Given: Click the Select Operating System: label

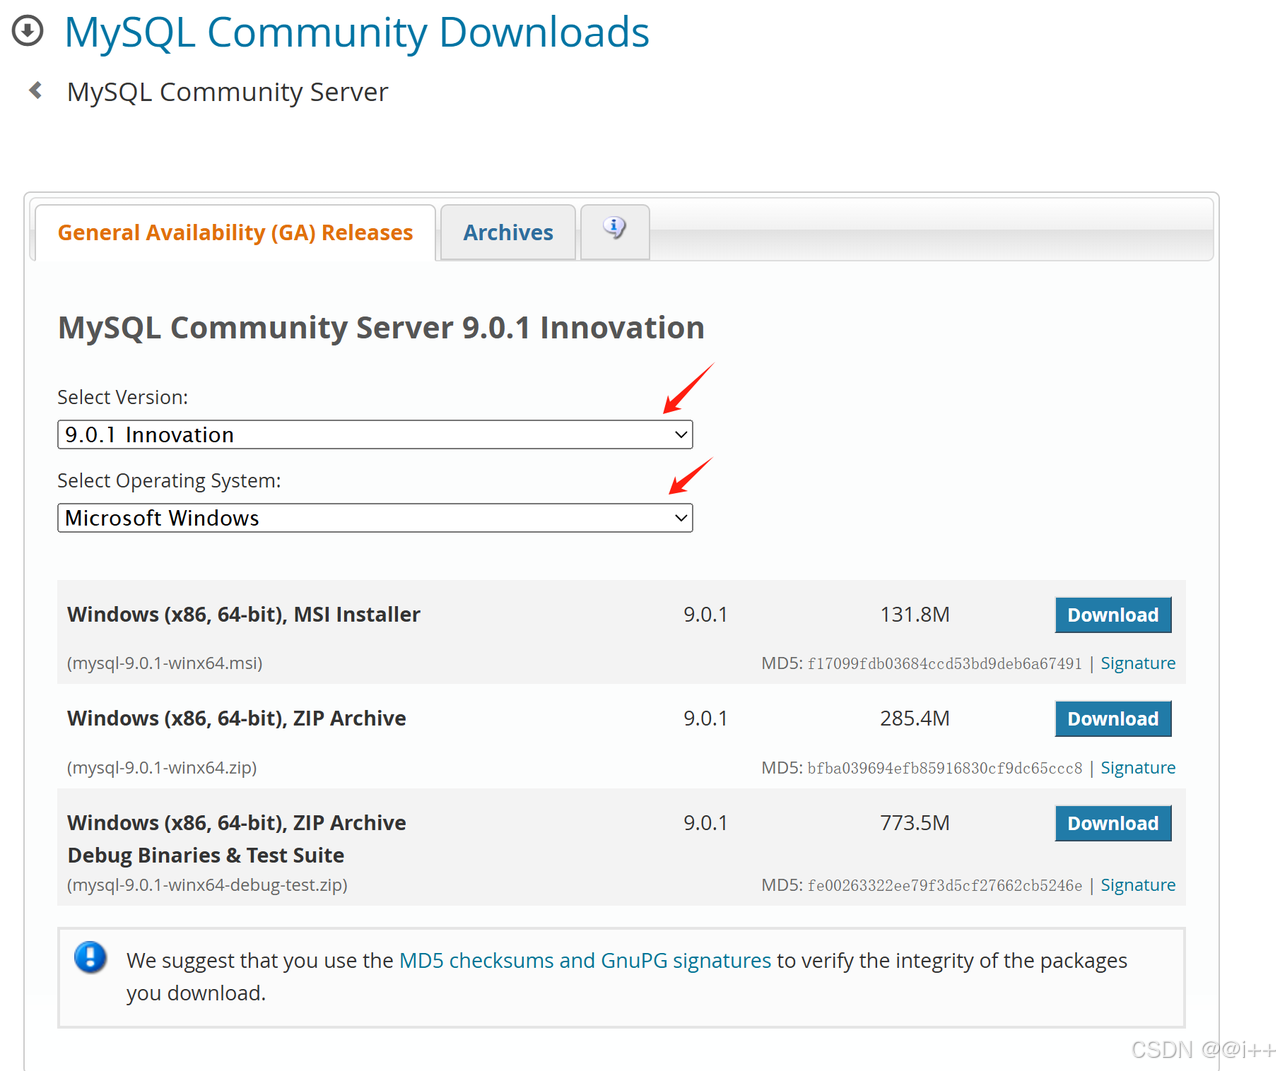Looking at the screenshot, I should pos(169,480).
